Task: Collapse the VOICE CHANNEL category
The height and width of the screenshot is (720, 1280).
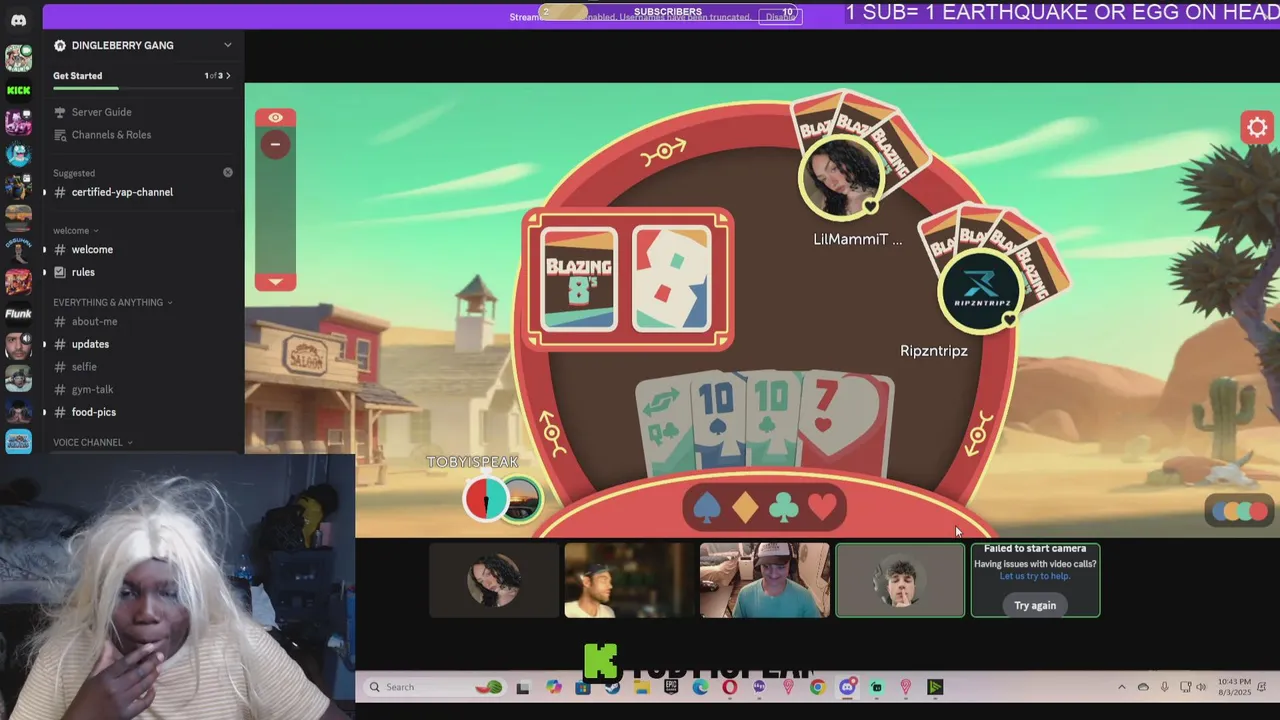Action: click(93, 442)
